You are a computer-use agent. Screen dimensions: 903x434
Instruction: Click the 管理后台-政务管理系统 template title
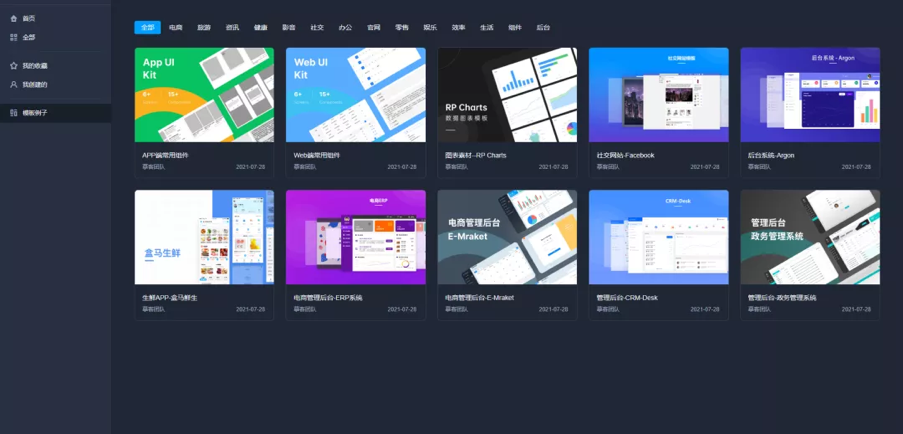782,298
